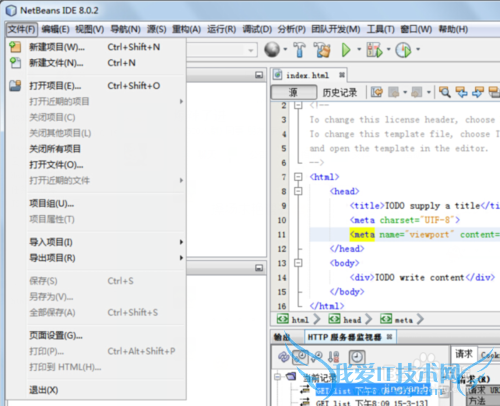The height and width of the screenshot is (406, 500).
Task: Click the Build Project hammer icon
Action: [299, 50]
